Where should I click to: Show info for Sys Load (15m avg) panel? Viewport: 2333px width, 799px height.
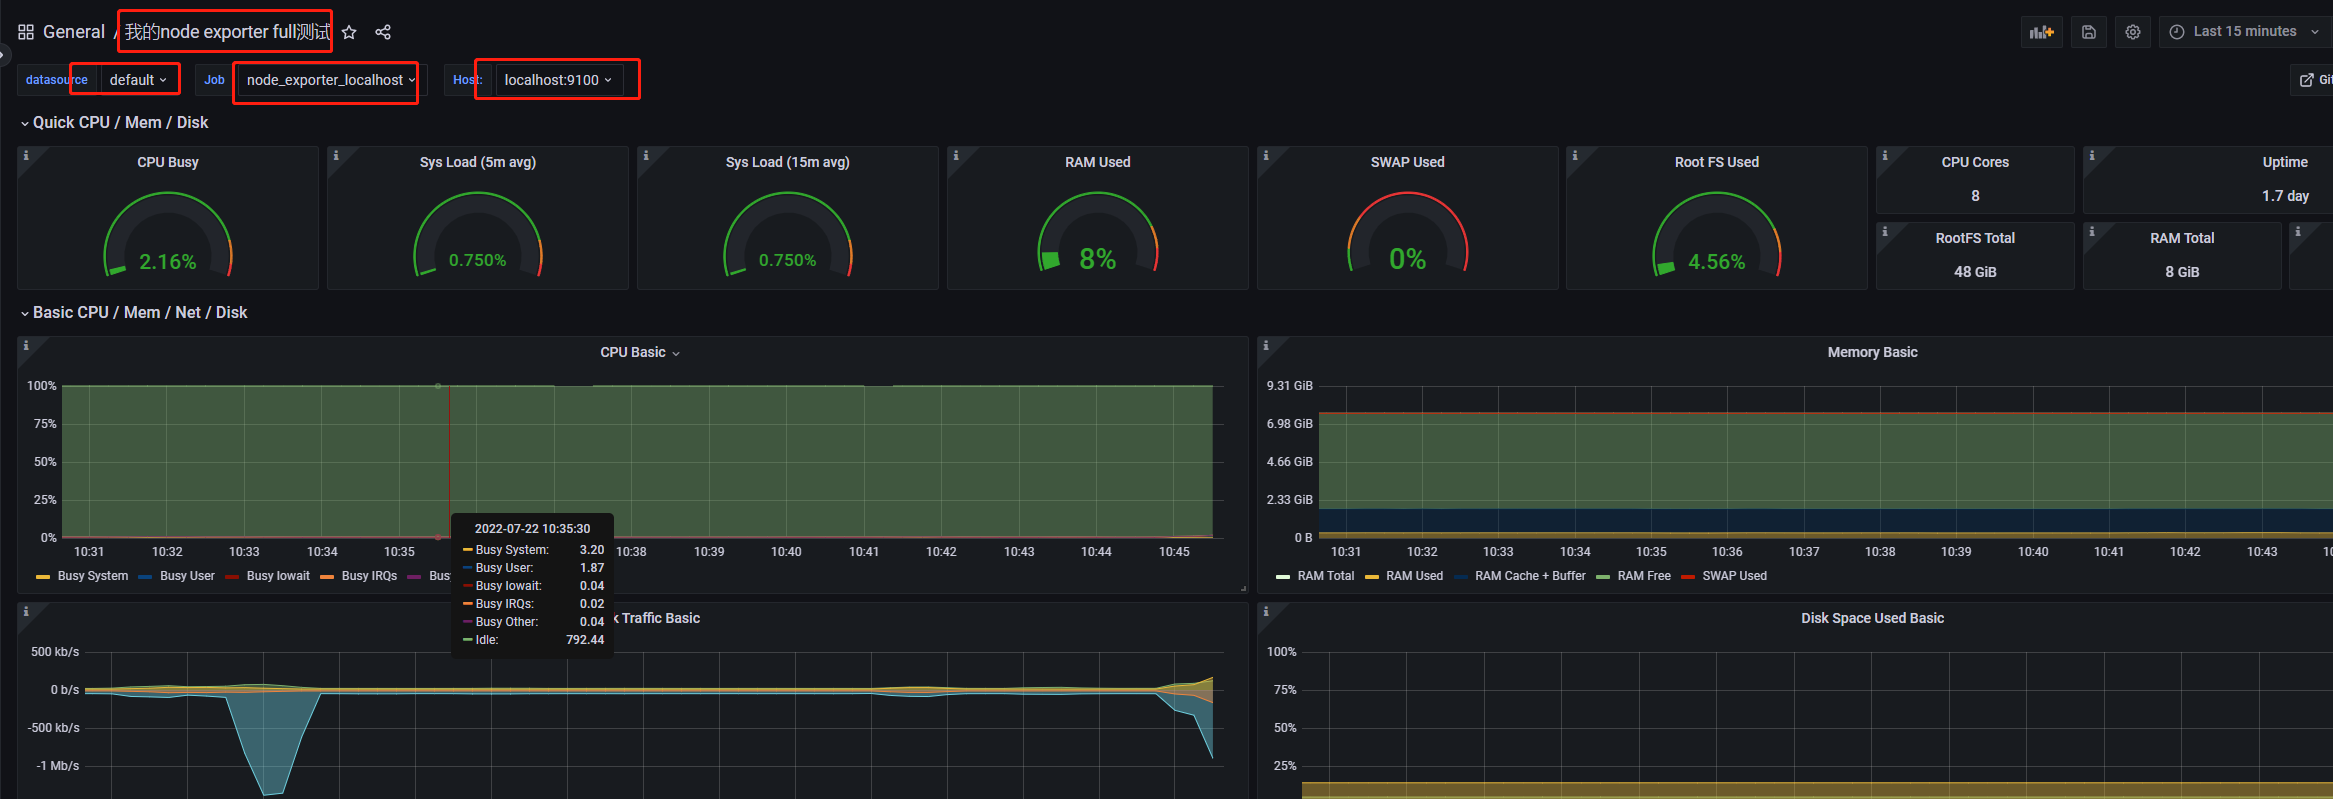point(646,156)
